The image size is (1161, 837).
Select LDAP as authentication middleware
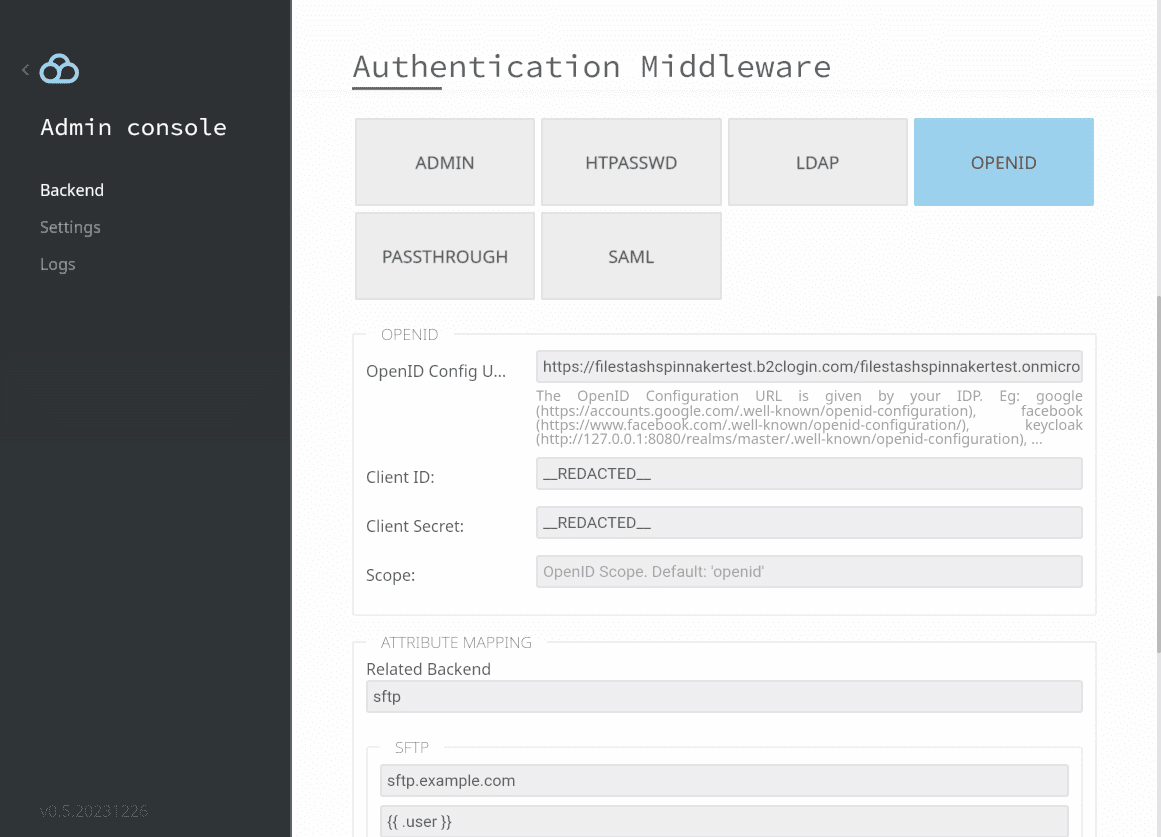[817, 162]
